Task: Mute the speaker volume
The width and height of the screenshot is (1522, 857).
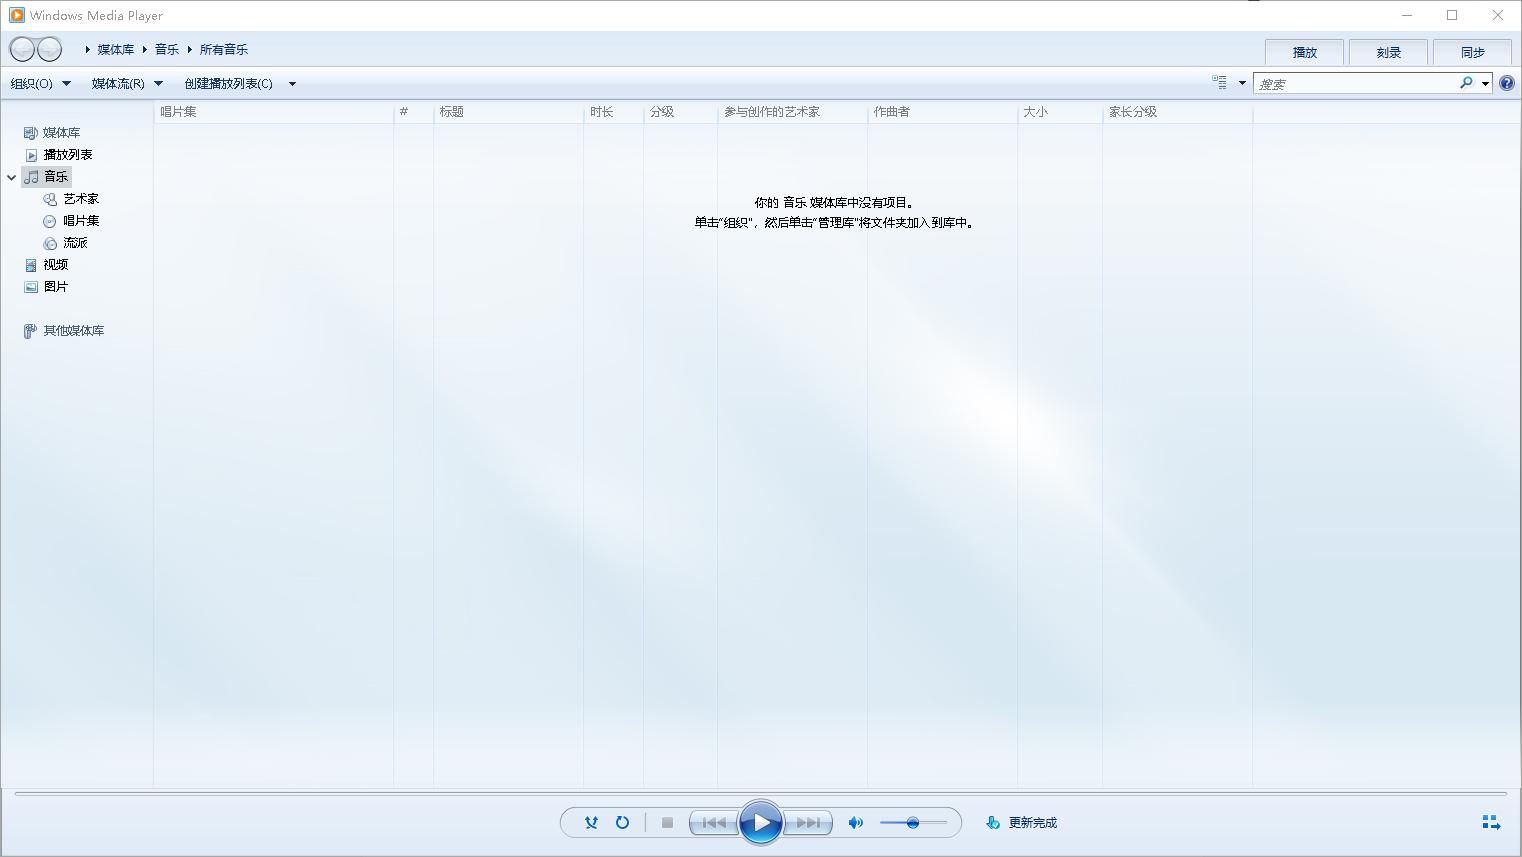Action: tap(855, 823)
